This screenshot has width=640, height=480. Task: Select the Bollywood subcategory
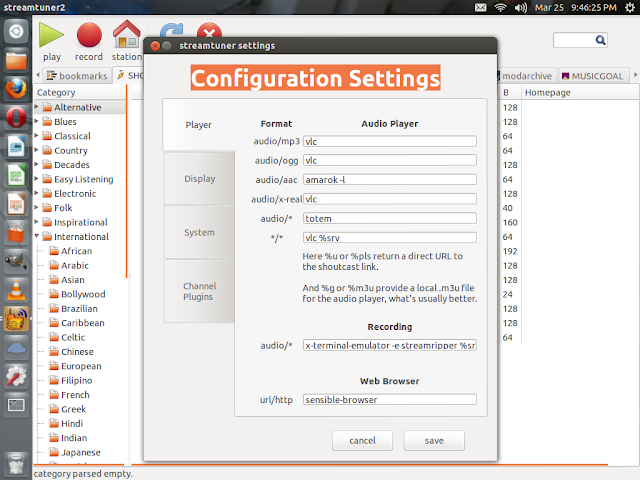point(83,294)
